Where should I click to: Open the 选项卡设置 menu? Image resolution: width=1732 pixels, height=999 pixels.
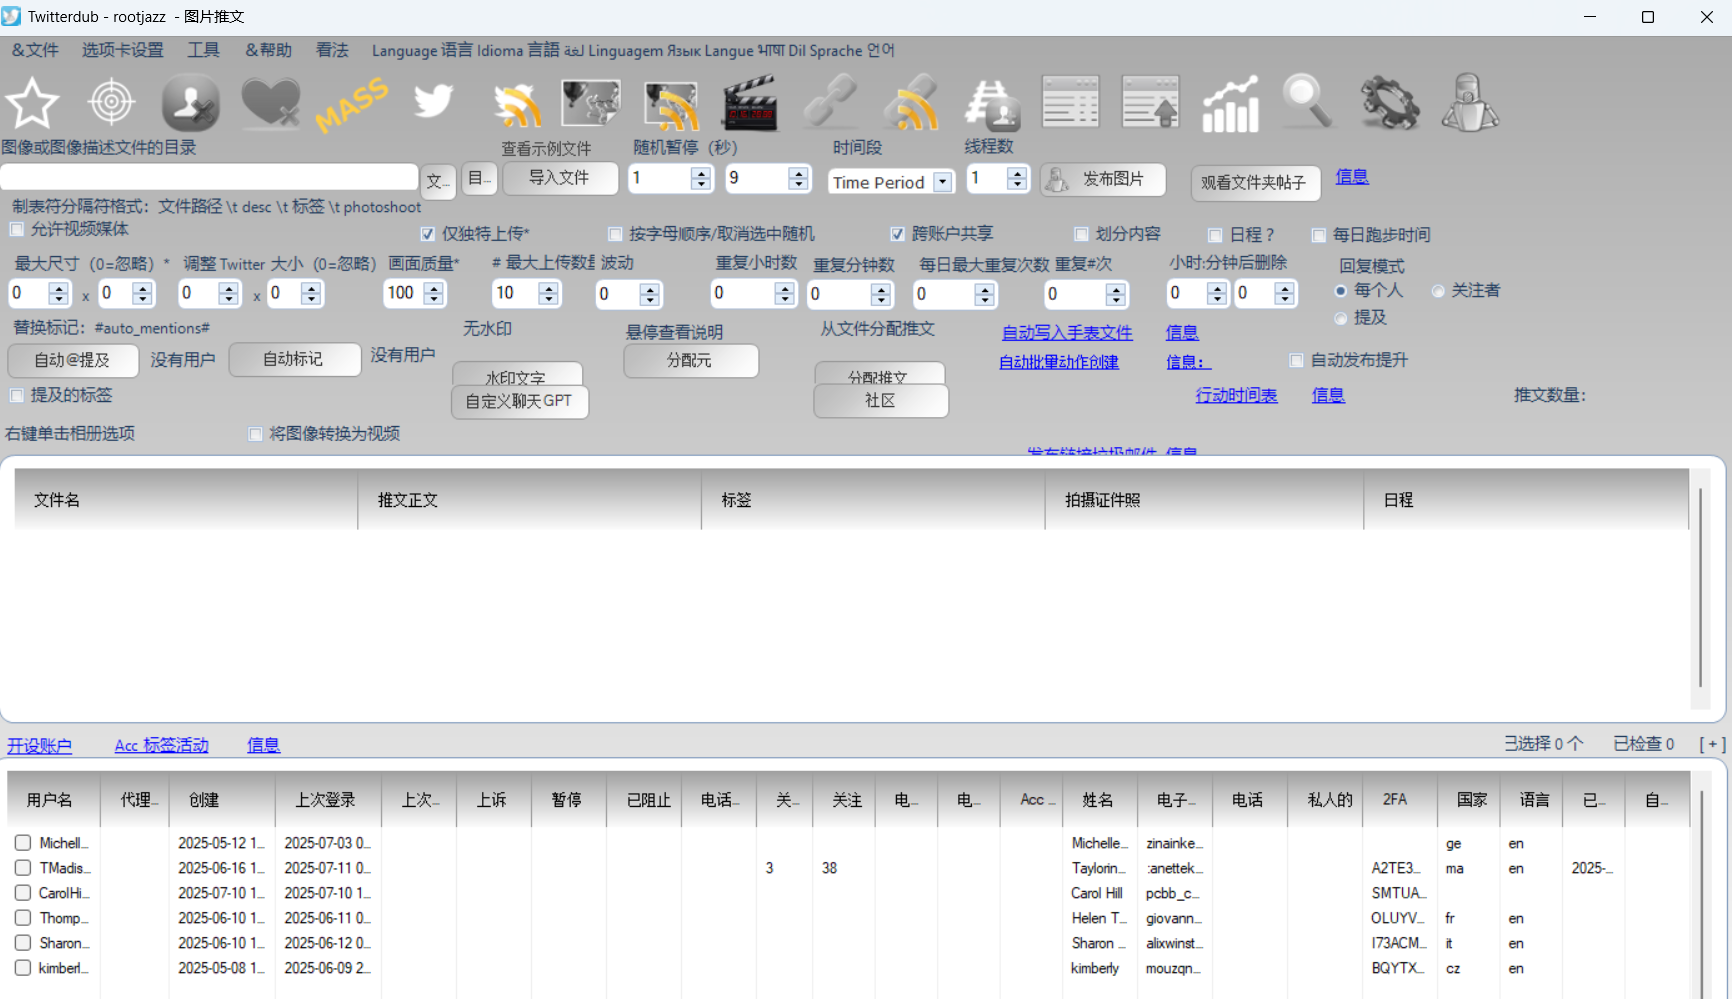(x=122, y=50)
